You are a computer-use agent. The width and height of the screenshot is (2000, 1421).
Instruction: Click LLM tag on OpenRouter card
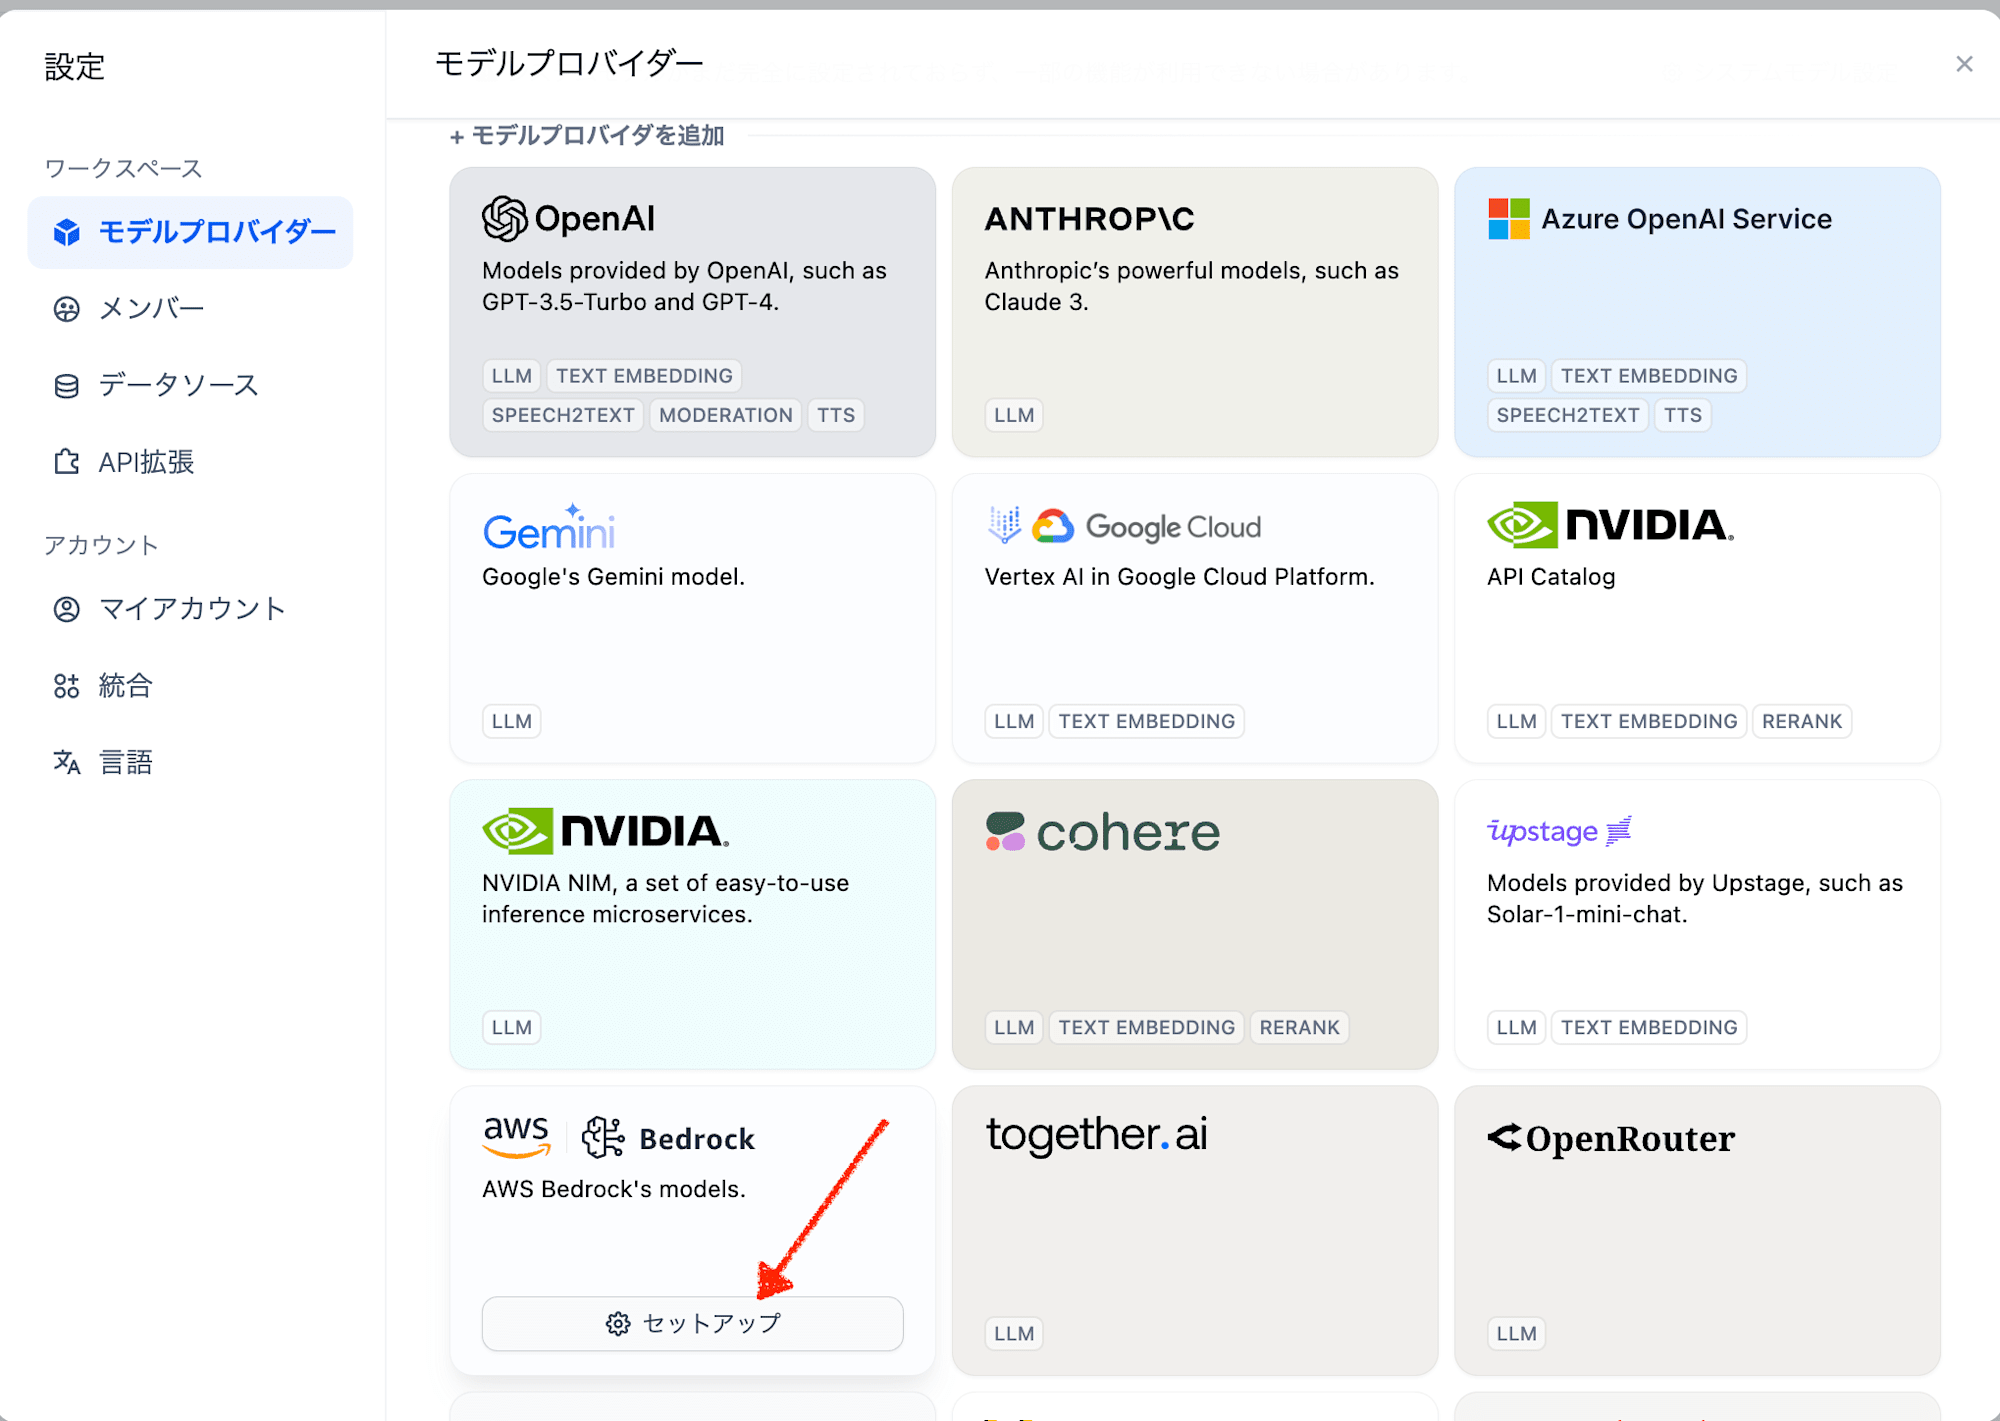click(x=1517, y=1333)
